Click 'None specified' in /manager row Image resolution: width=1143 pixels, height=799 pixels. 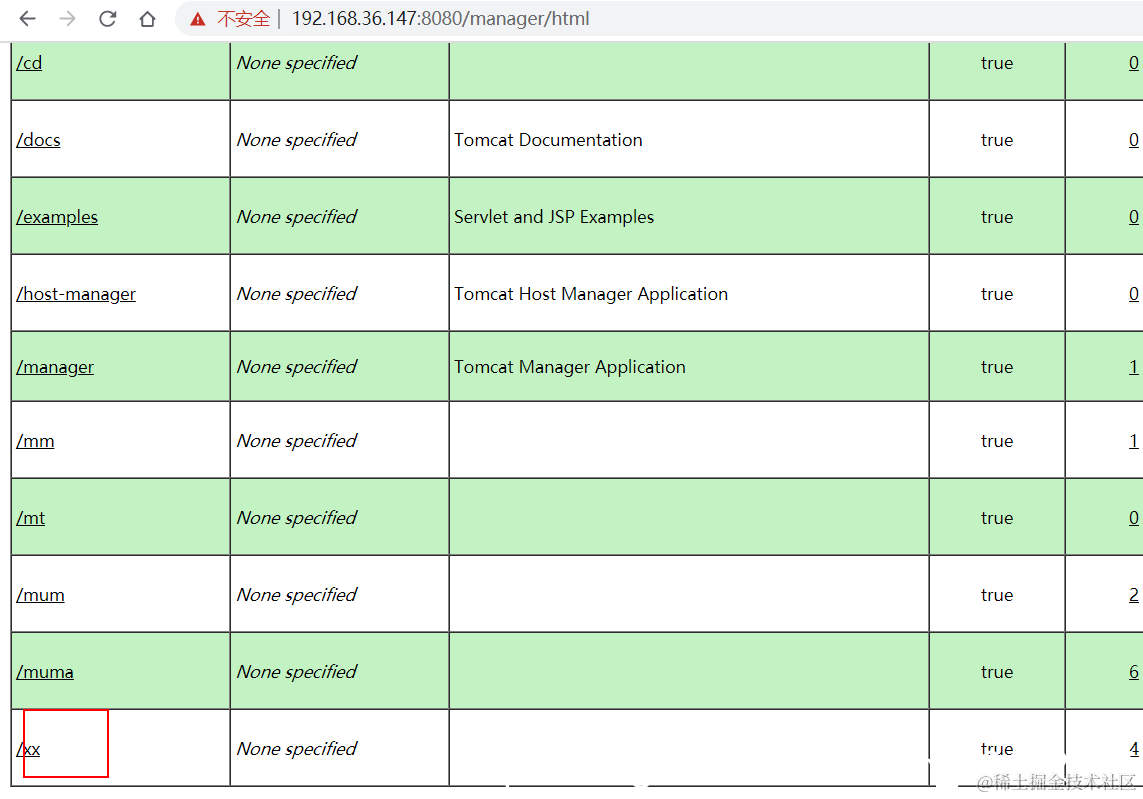pyautogui.click(x=297, y=367)
